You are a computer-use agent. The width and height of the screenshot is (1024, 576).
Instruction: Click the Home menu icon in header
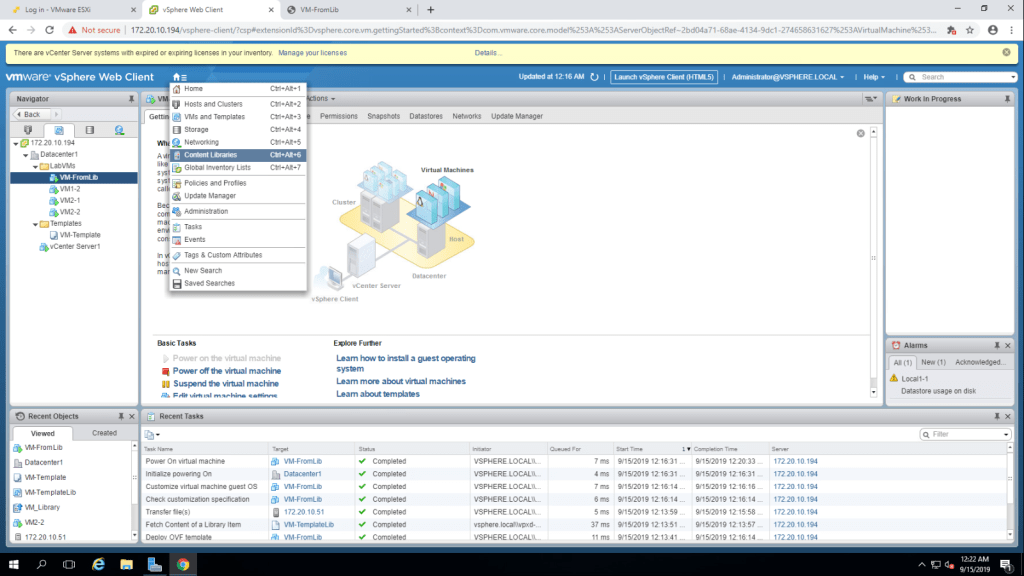tap(178, 77)
